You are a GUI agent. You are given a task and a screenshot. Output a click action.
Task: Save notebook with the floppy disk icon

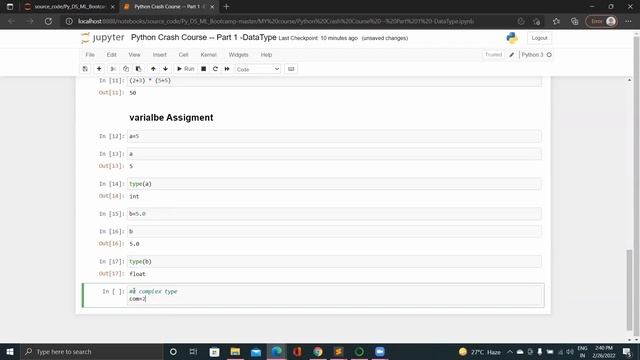coord(85,69)
